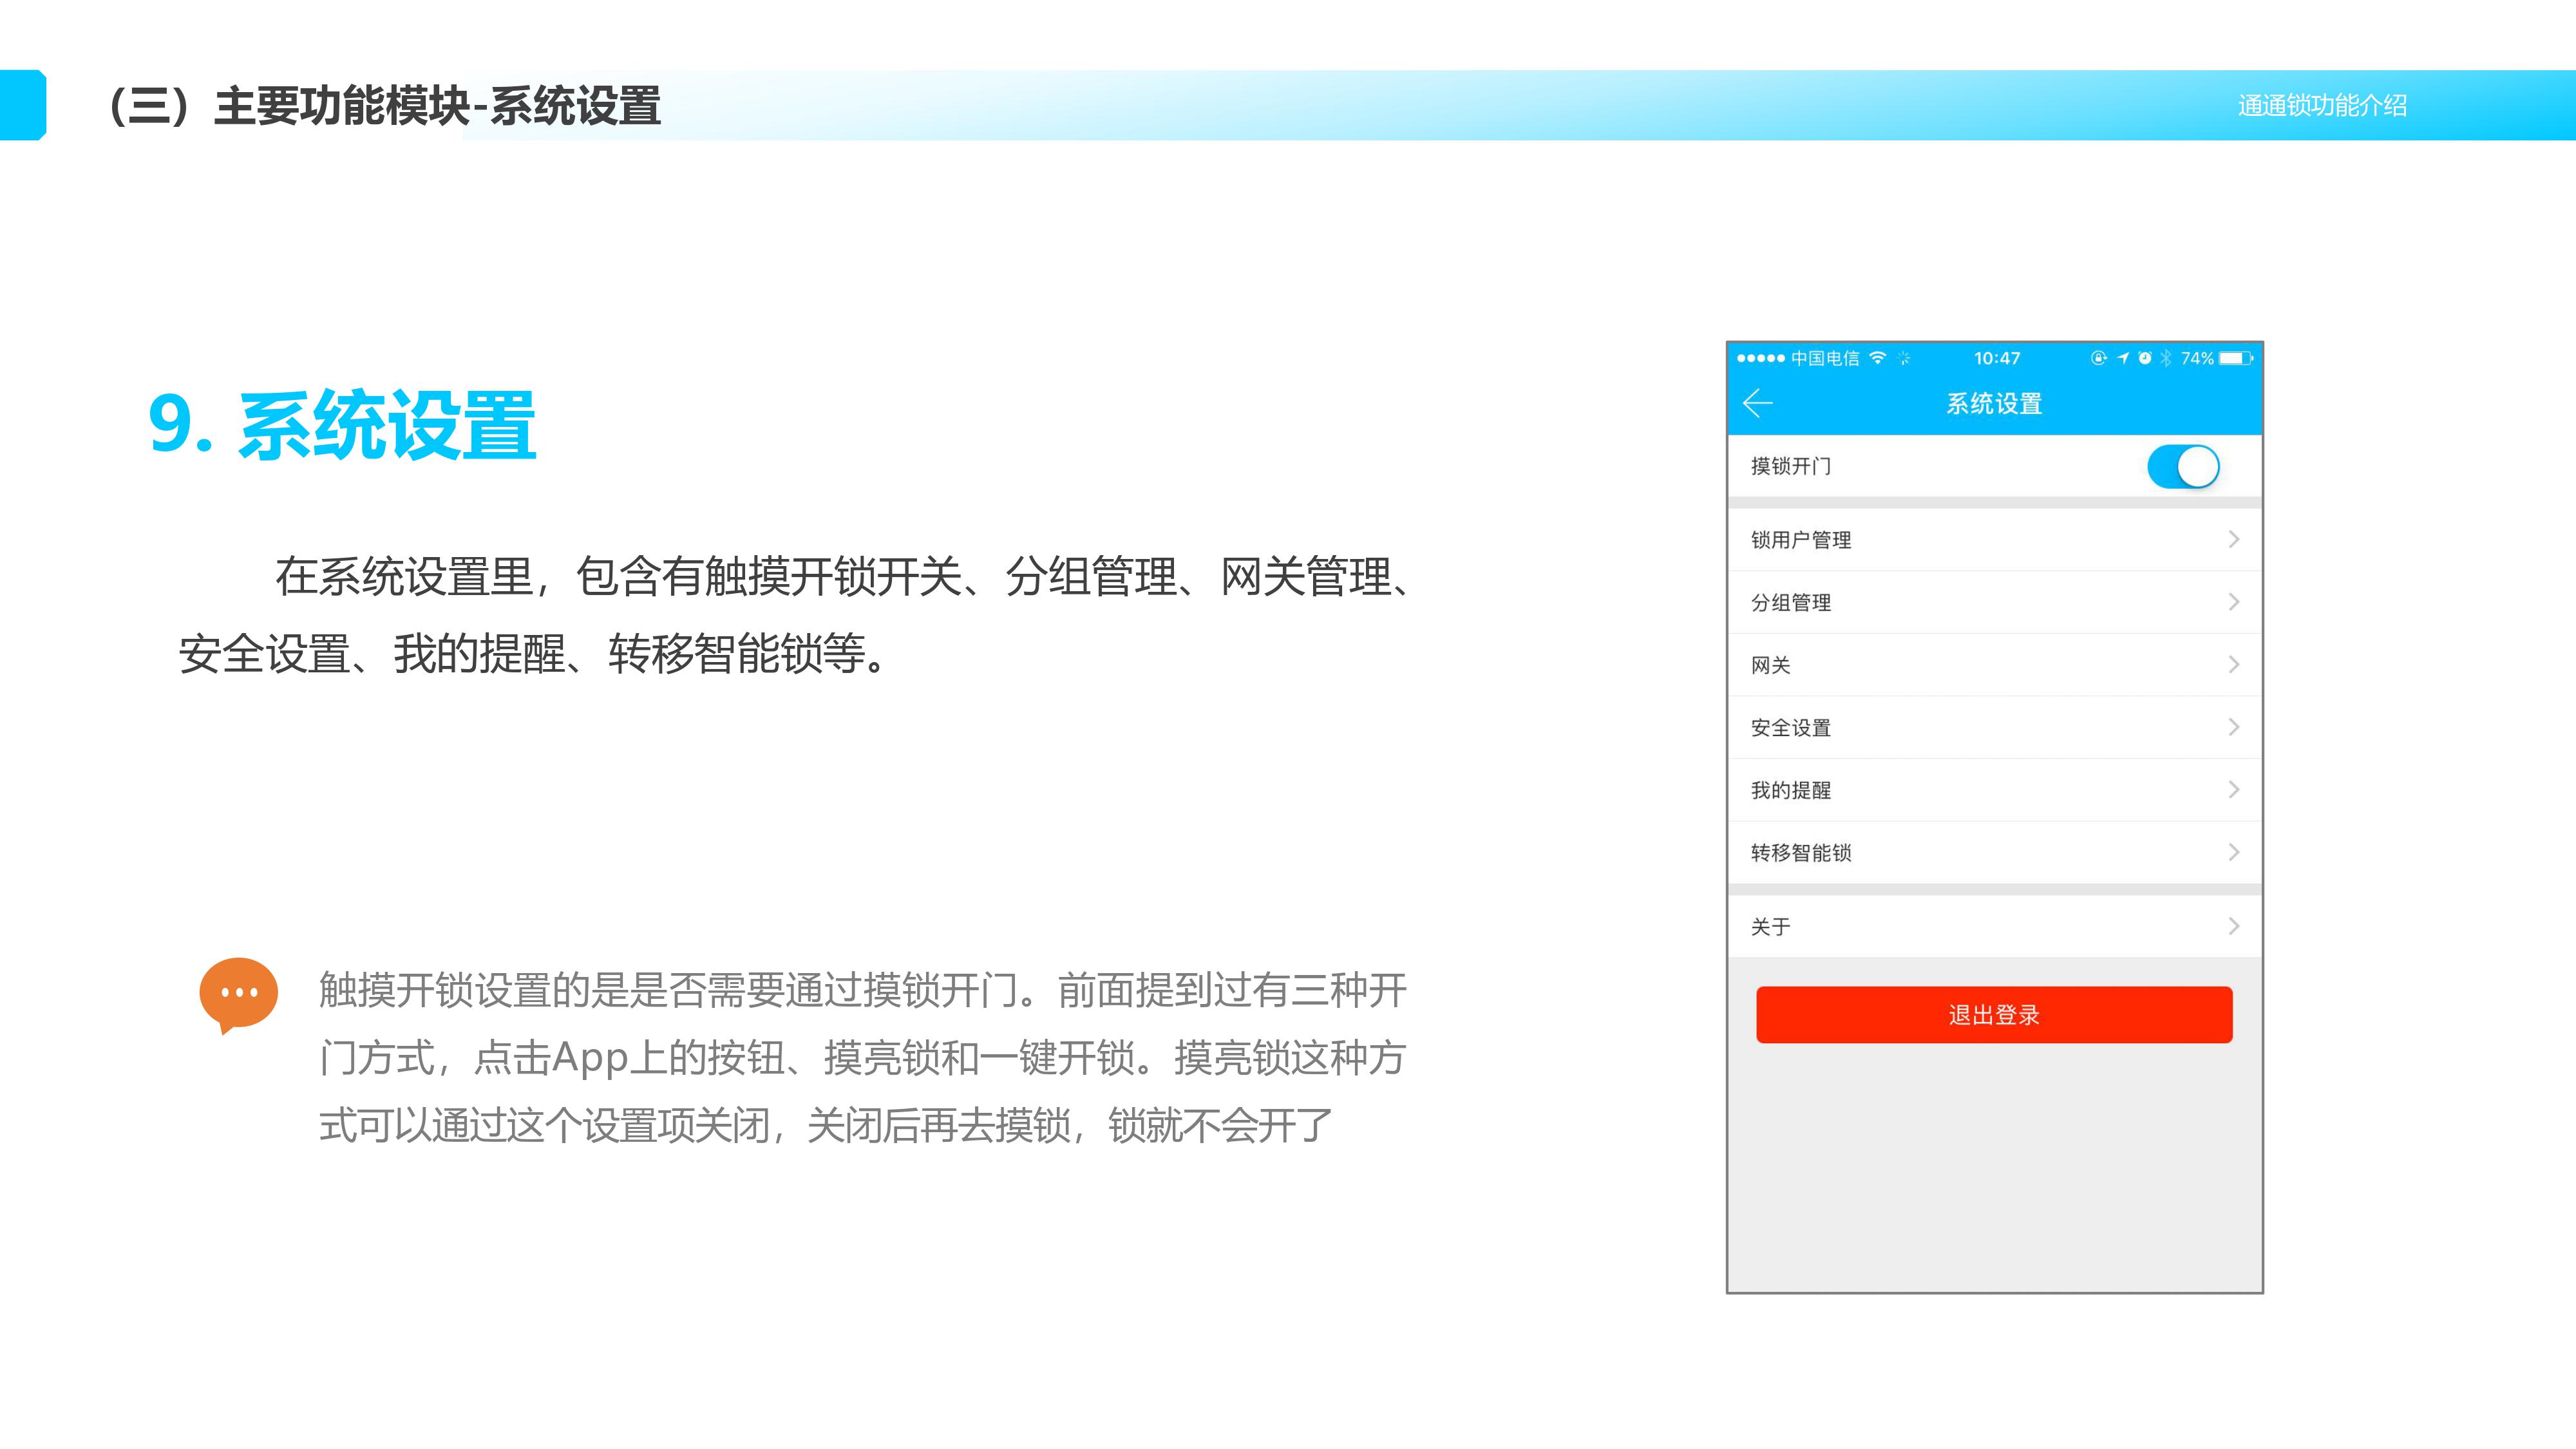Expand 锁用户管理 chevron arrow
Image resolution: width=2576 pixels, height=1449 pixels.
(x=2233, y=540)
